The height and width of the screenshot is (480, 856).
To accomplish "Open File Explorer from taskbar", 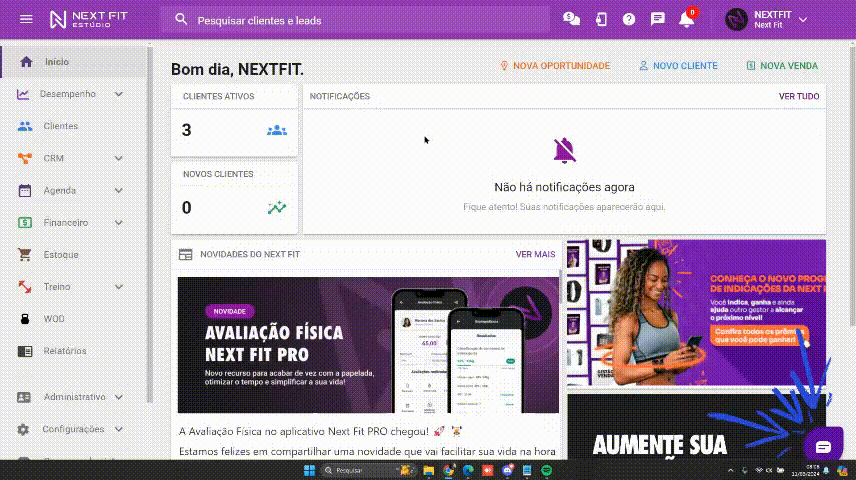I will 429,470.
